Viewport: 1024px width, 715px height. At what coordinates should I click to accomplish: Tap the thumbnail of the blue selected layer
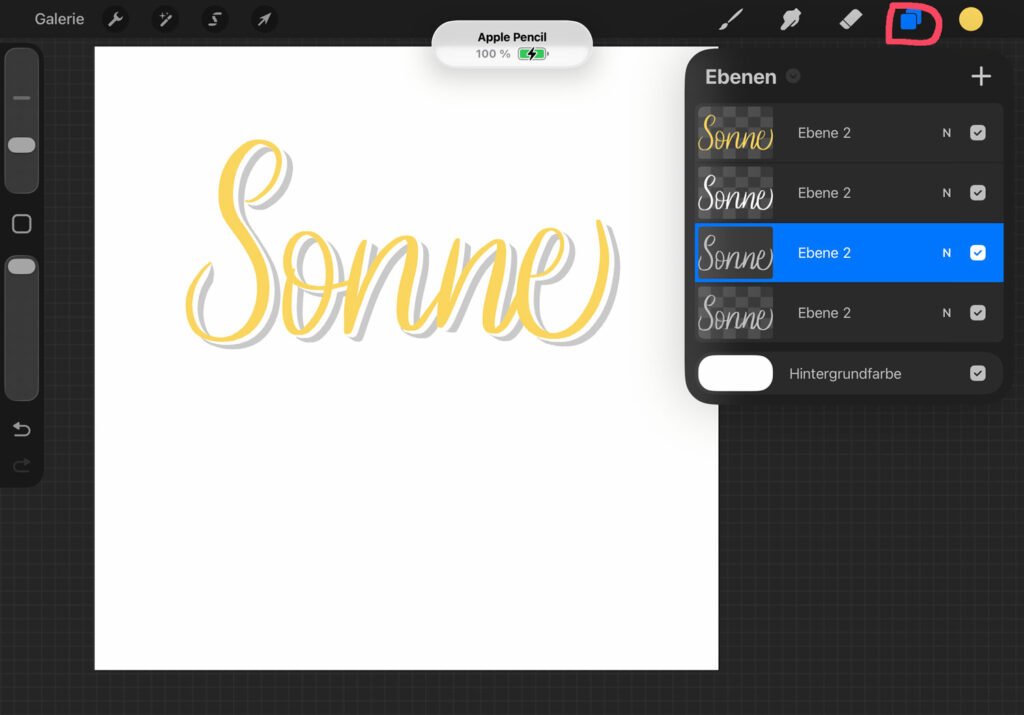pos(735,253)
